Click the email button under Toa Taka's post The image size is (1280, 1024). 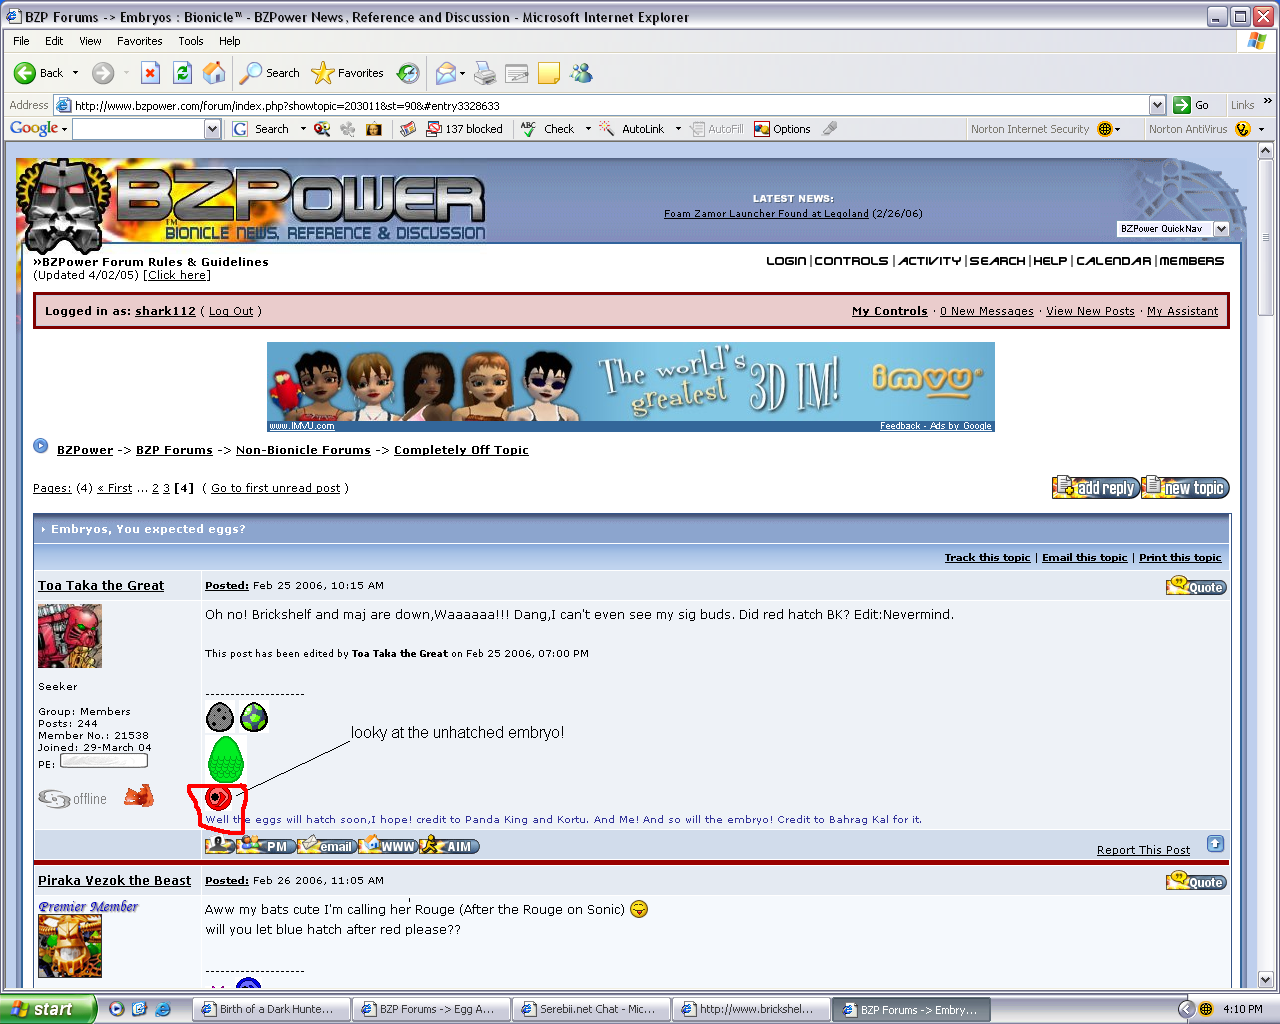coord(327,846)
